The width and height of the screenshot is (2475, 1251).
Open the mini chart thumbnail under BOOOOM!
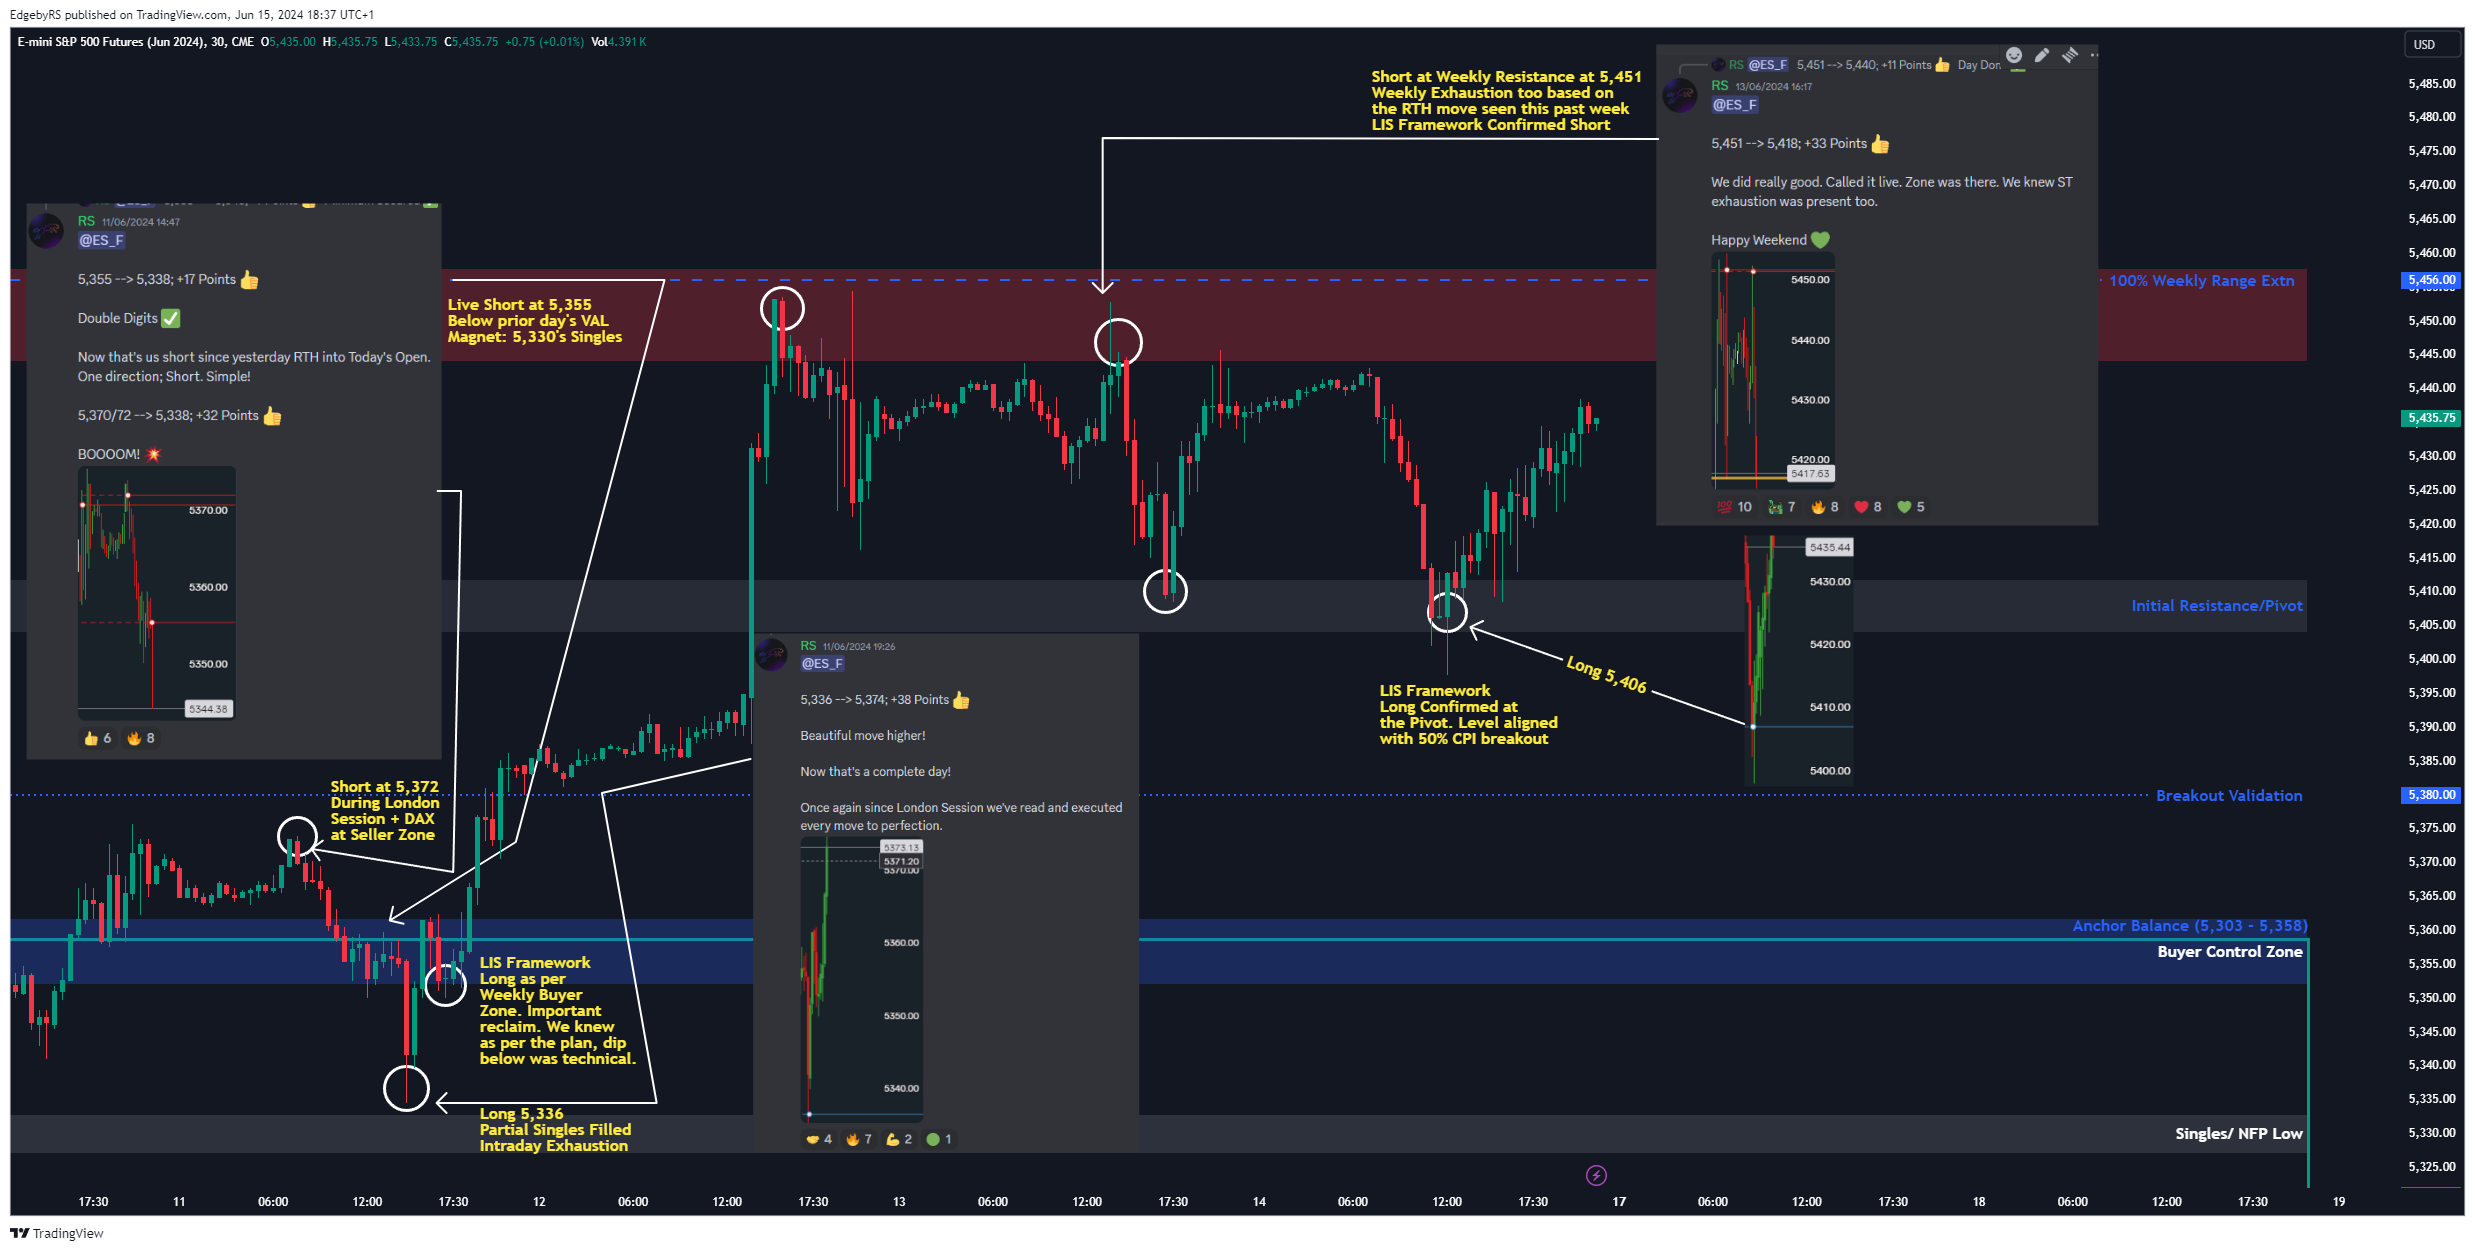(157, 592)
